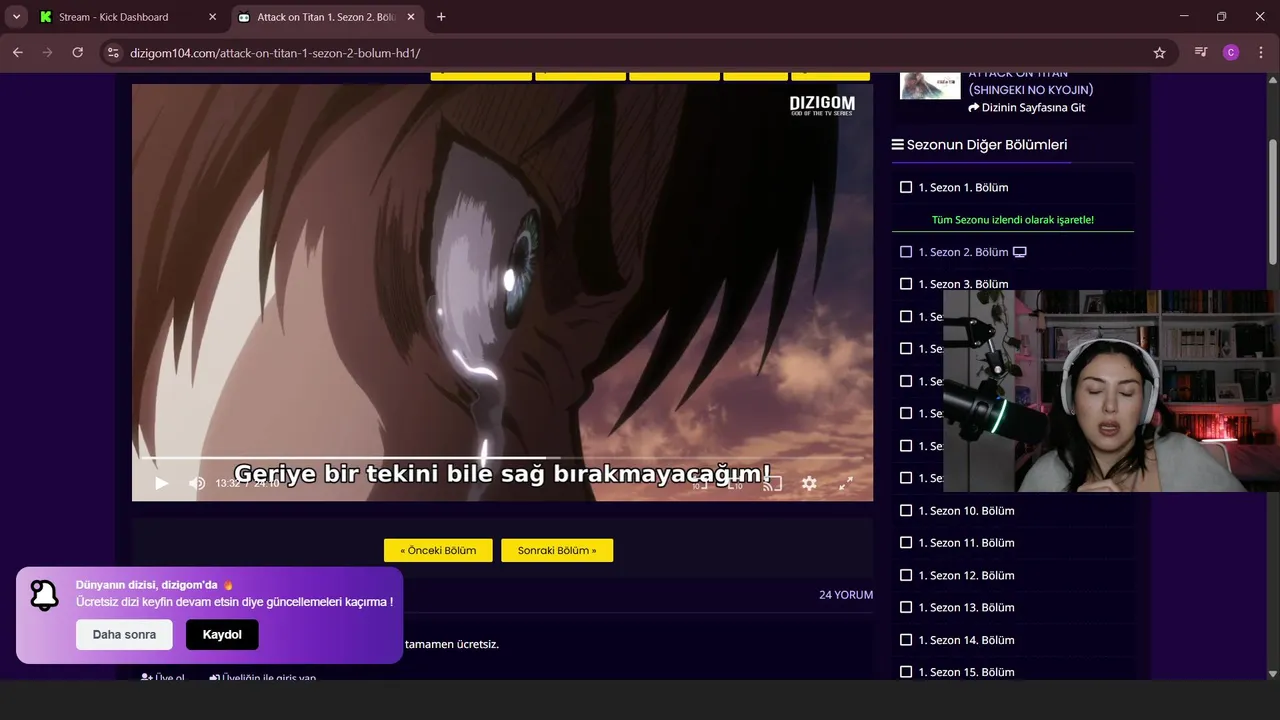1280x720 pixels.
Task: Skip the video forward ten seconds
Action: (x=735, y=483)
